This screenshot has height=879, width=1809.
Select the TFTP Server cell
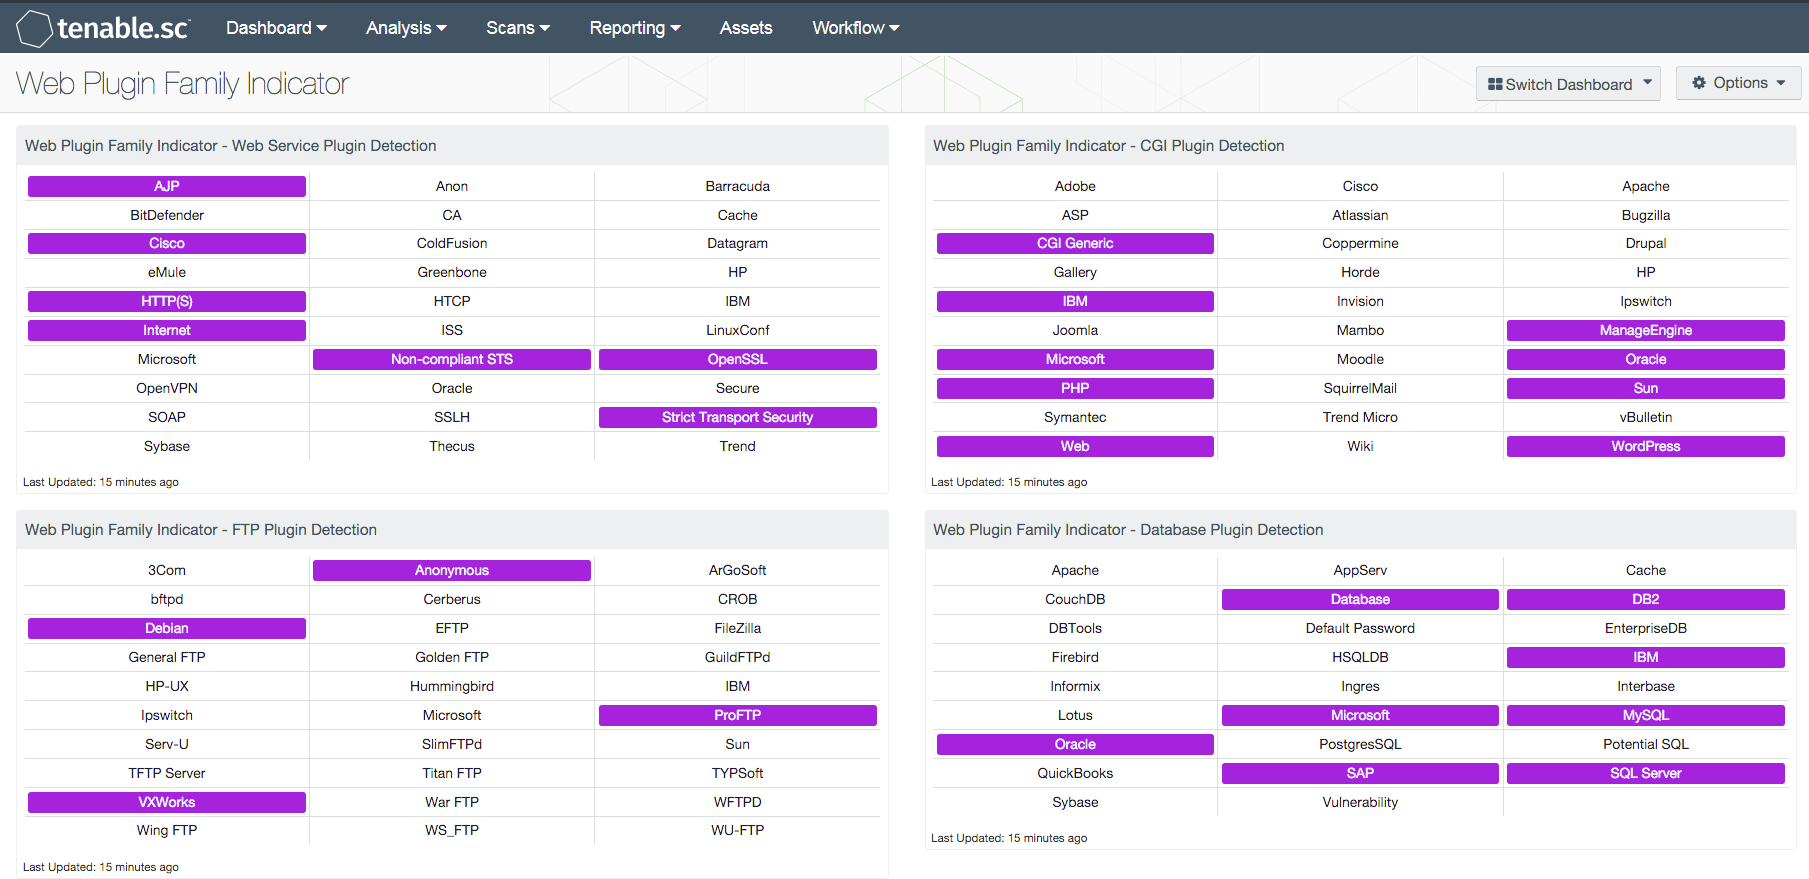(x=167, y=773)
